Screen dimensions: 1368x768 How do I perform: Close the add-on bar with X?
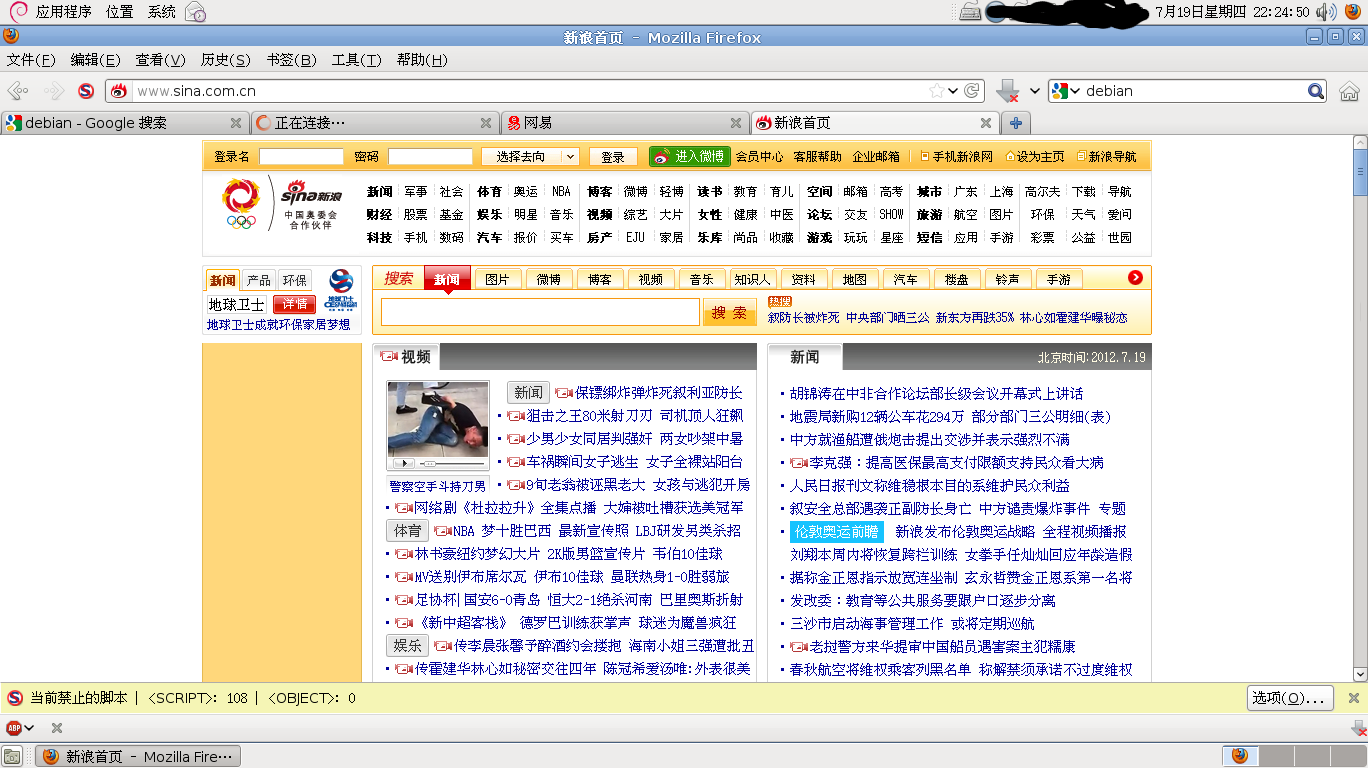pos(57,728)
